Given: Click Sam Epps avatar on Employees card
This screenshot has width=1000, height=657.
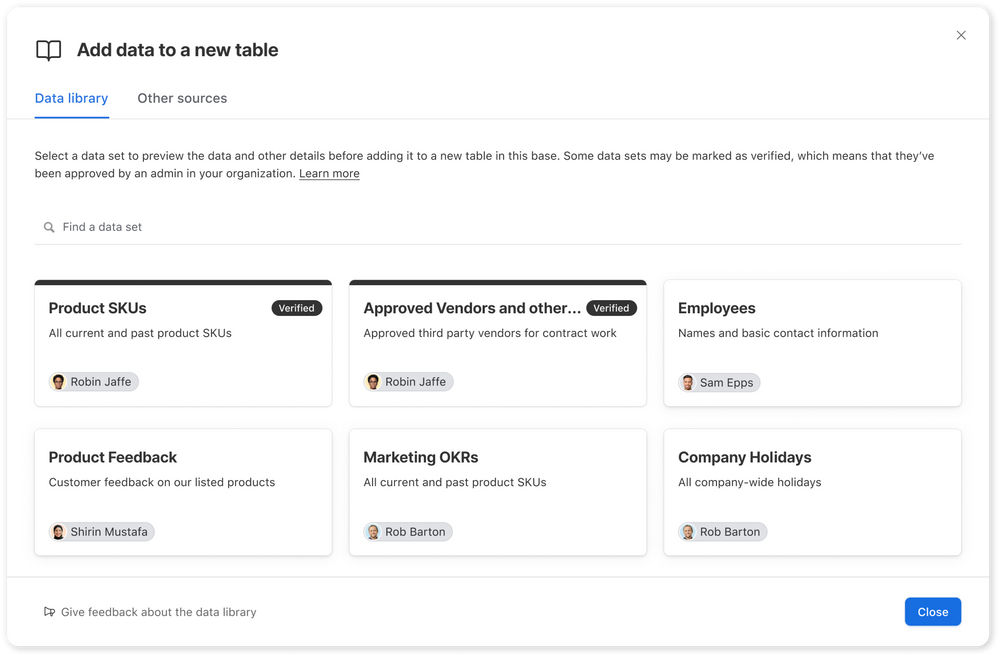Looking at the screenshot, I should 688,382.
